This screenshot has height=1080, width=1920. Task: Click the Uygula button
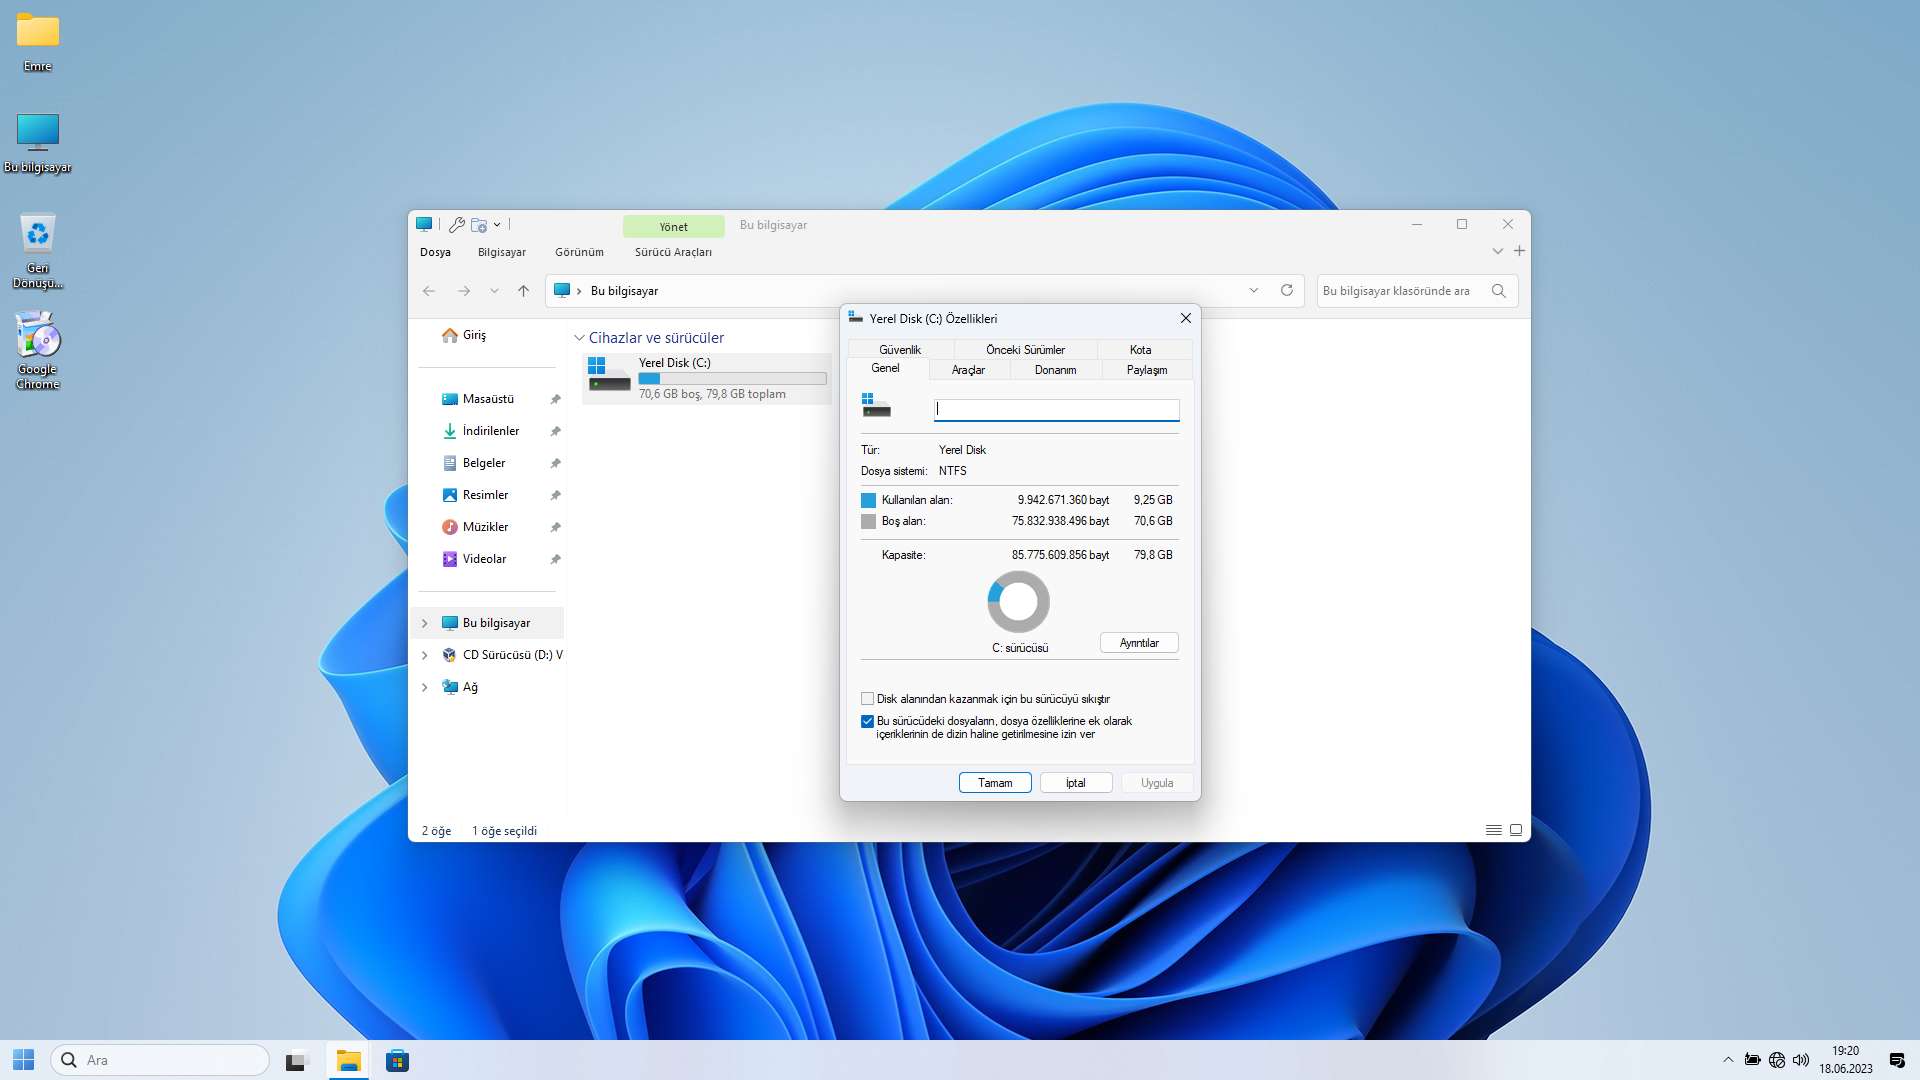pyautogui.click(x=1156, y=782)
